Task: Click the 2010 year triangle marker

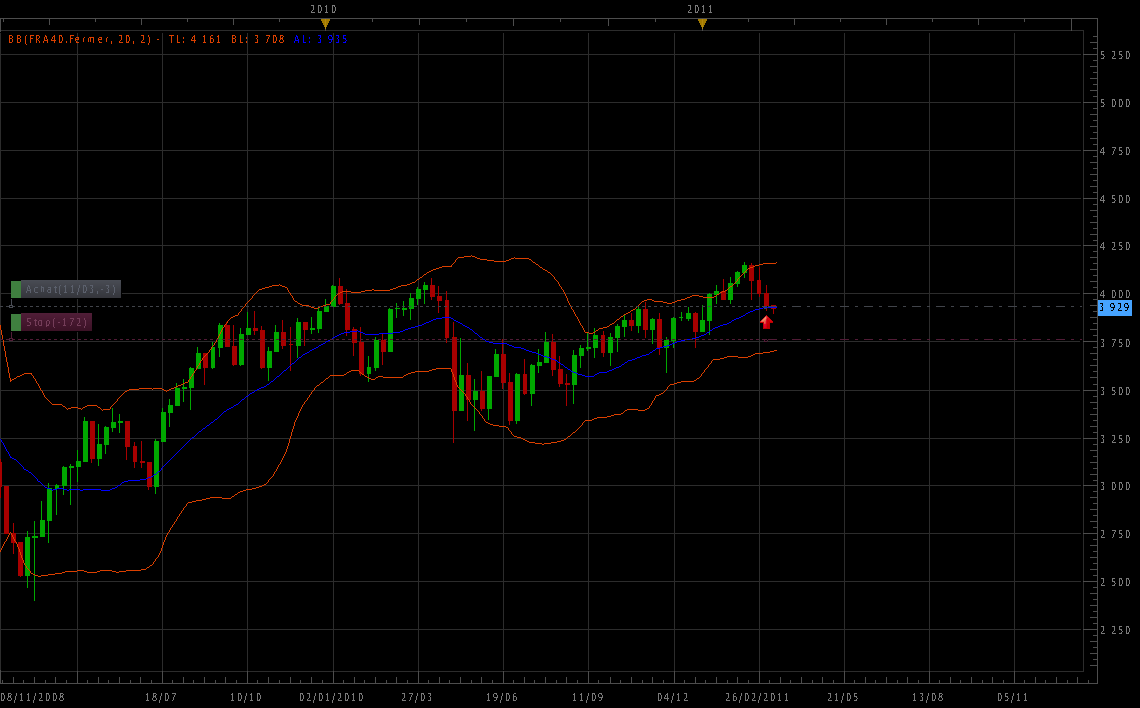Action: (324, 23)
